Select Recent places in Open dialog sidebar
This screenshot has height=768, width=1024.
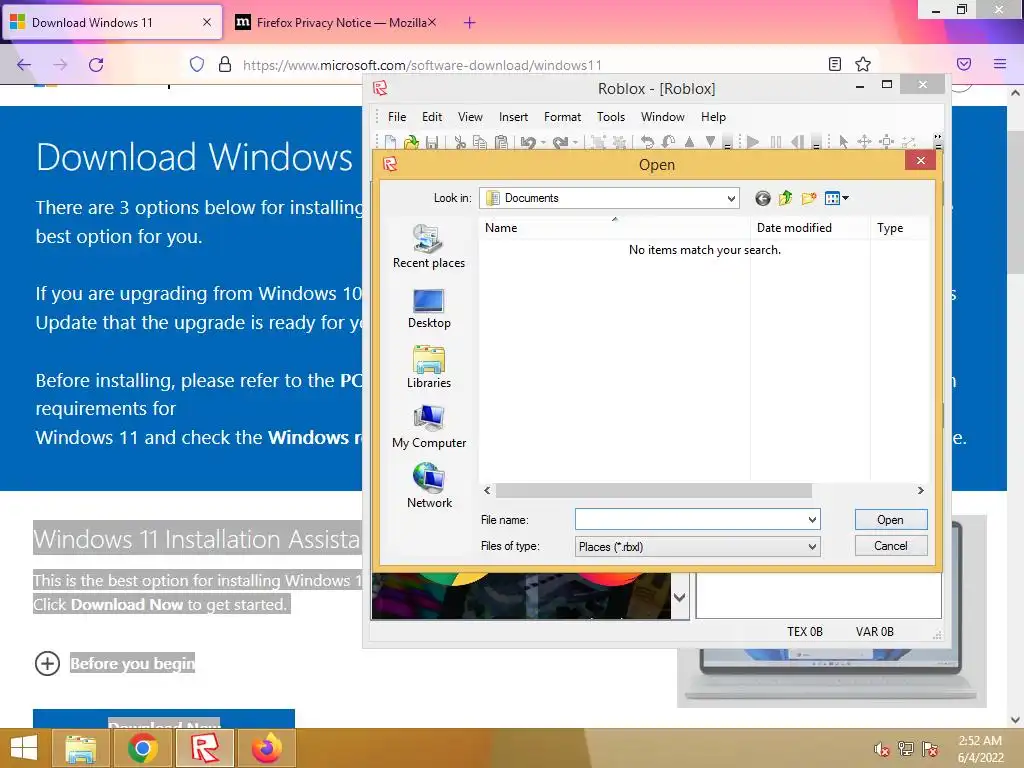[429, 247]
